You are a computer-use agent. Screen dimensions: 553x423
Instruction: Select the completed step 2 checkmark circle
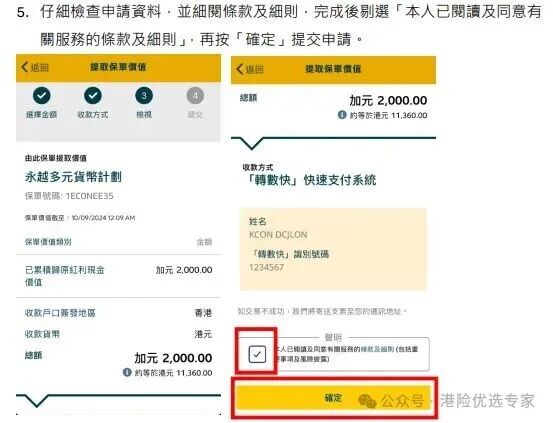click(x=93, y=96)
